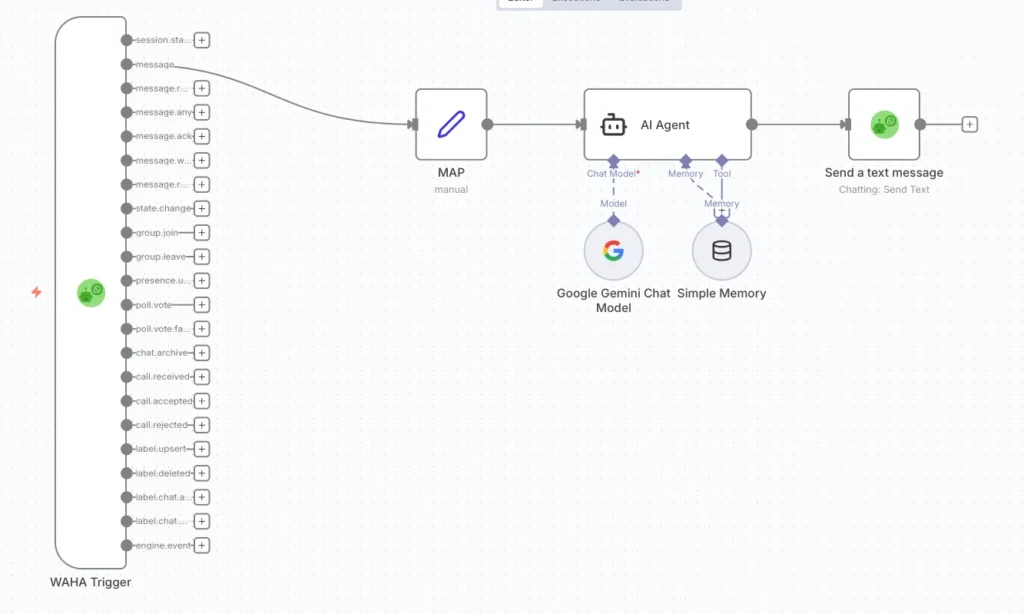Add node to state.change output
The image size is (1024, 614).
click(x=201, y=208)
